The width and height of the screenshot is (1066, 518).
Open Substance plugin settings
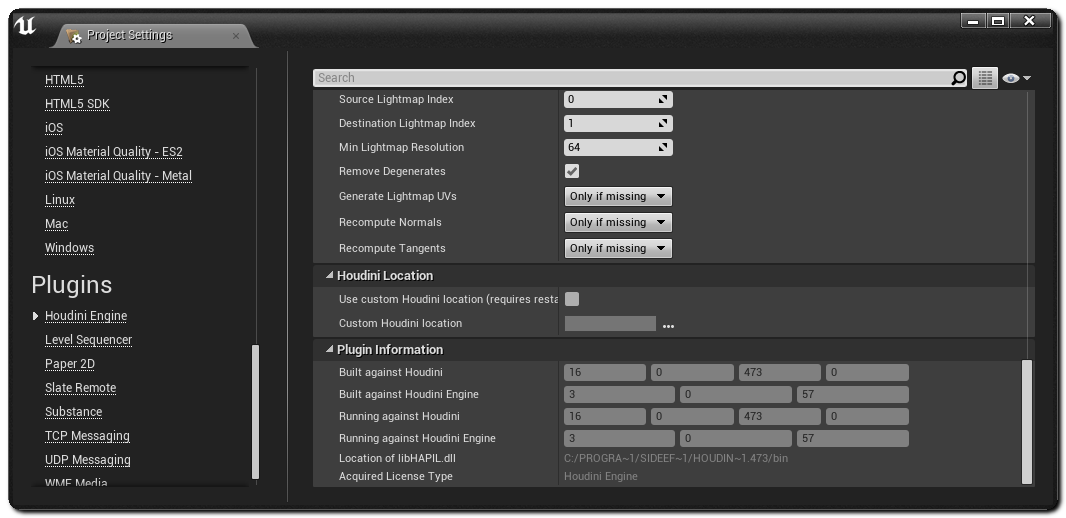(x=73, y=412)
